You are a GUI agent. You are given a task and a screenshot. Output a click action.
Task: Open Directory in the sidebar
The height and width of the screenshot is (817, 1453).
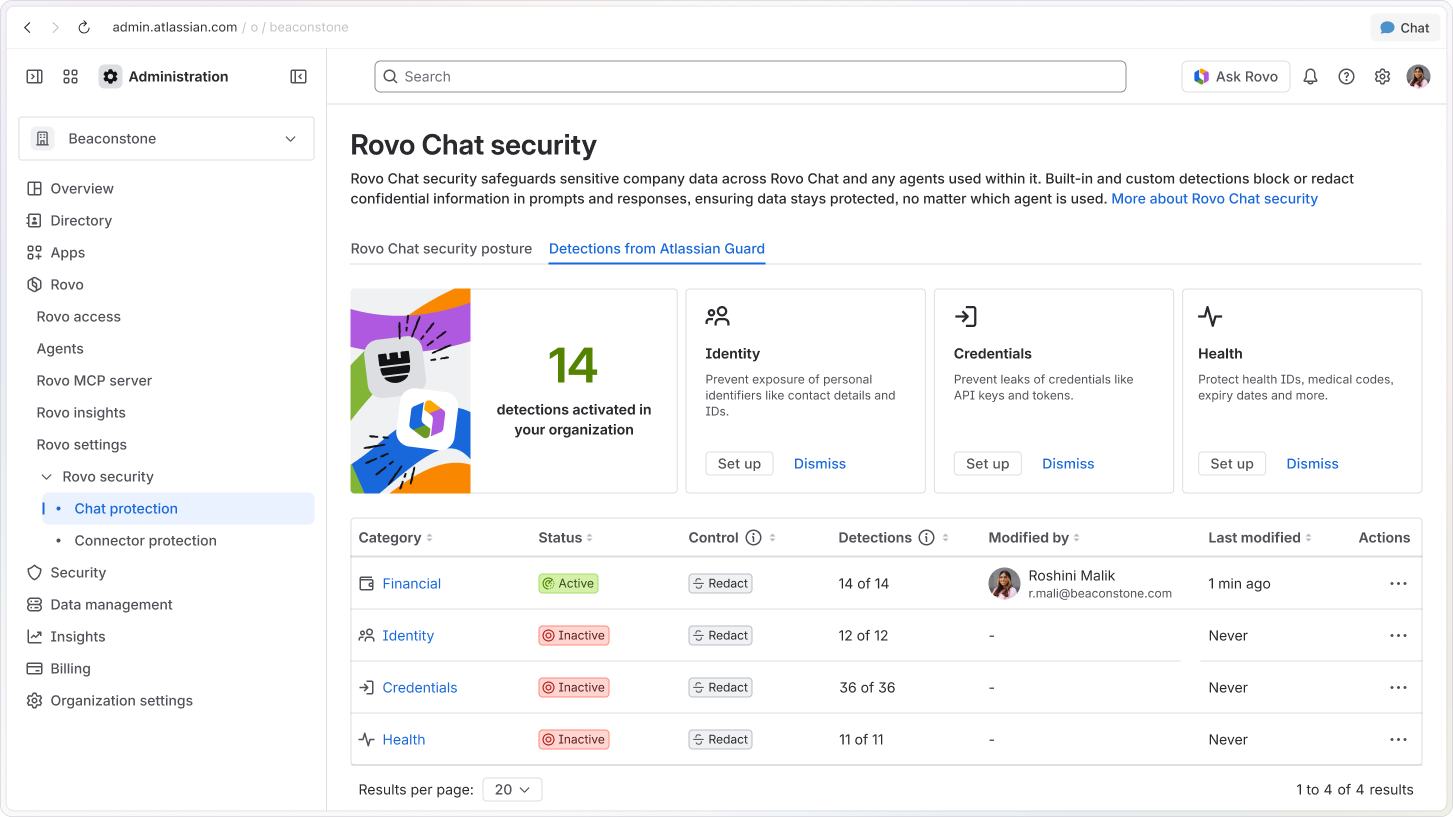pyautogui.click(x=81, y=221)
